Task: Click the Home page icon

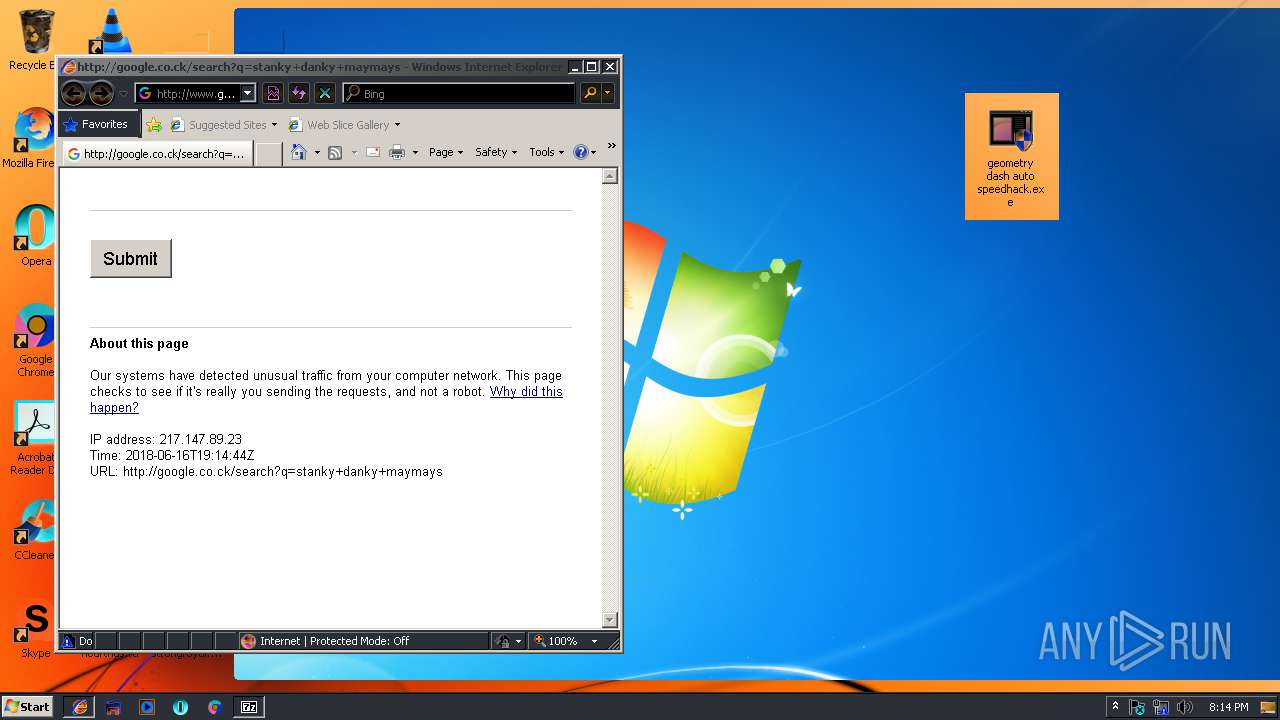Action: (298, 152)
